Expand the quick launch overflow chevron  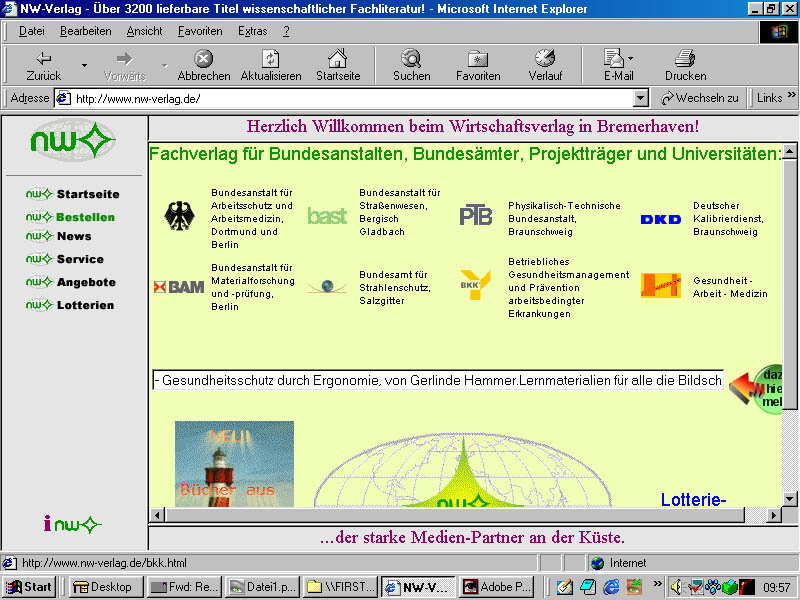pyautogui.click(x=657, y=584)
